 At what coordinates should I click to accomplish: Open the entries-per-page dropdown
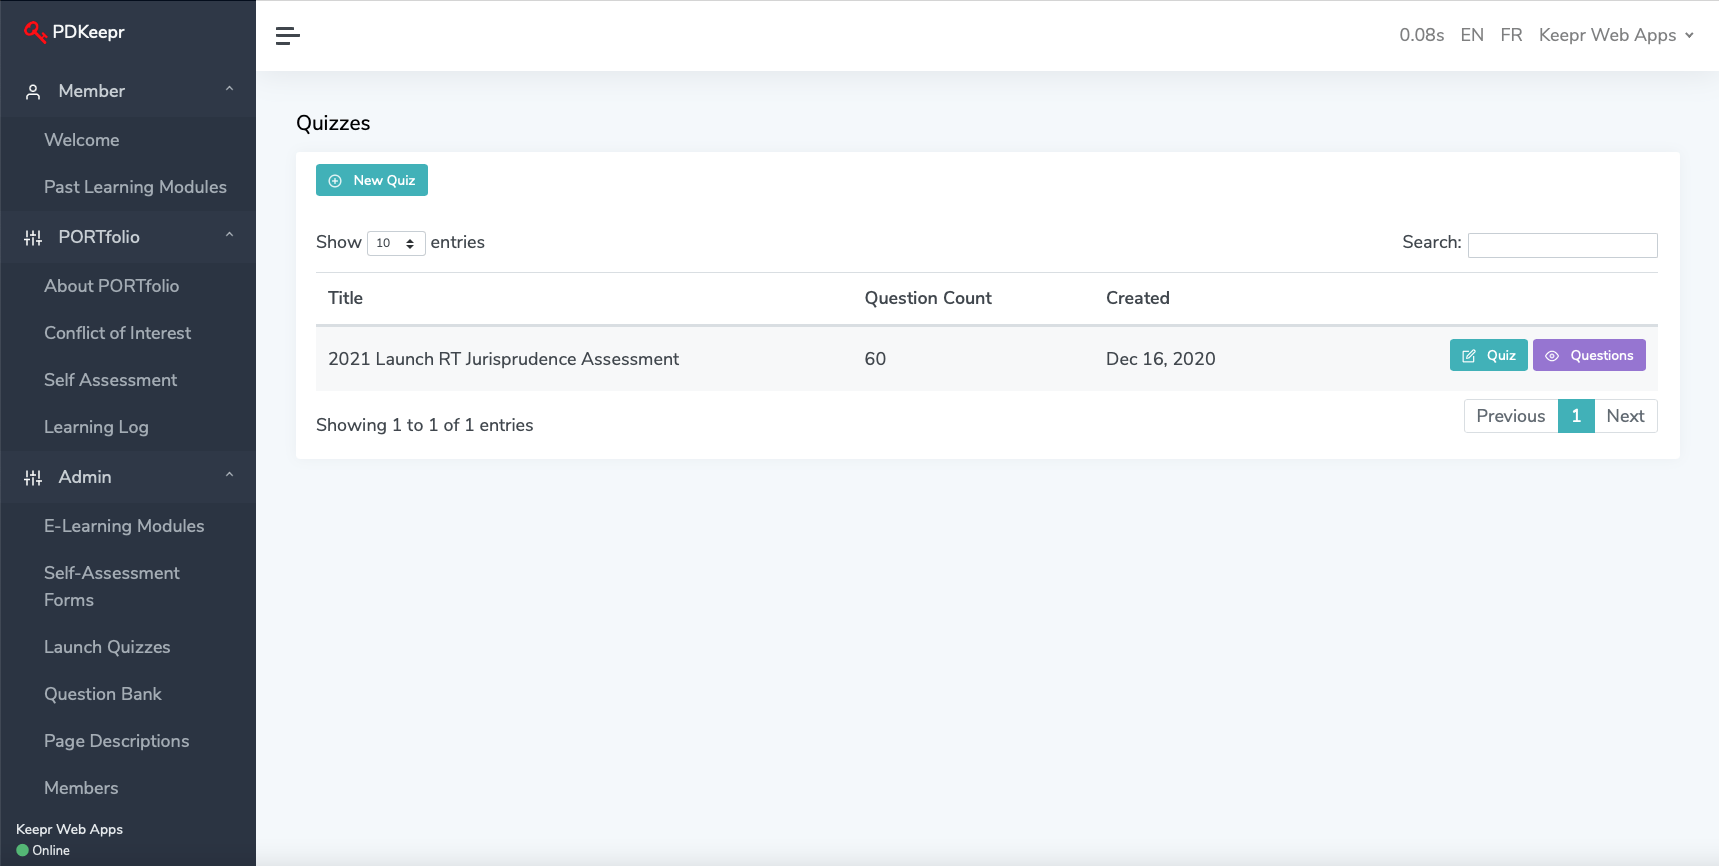[396, 243]
